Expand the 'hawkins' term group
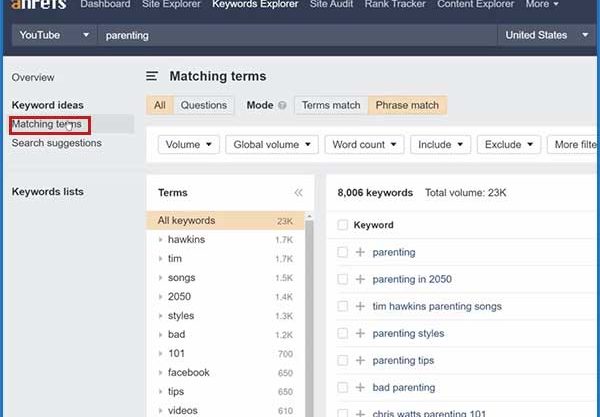The height and width of the screenshot is (417, 600). click(x=160, y=239)
